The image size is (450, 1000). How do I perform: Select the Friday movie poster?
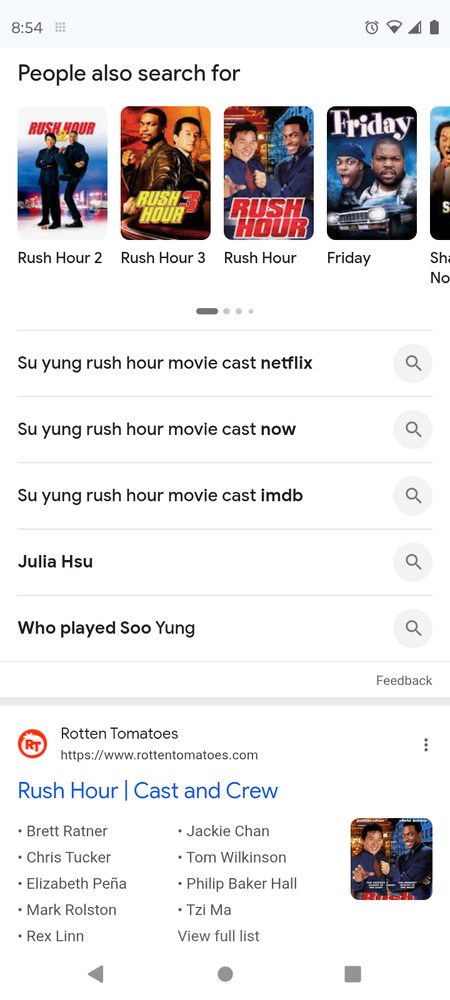pyautogui.click(x=372, y=173)
